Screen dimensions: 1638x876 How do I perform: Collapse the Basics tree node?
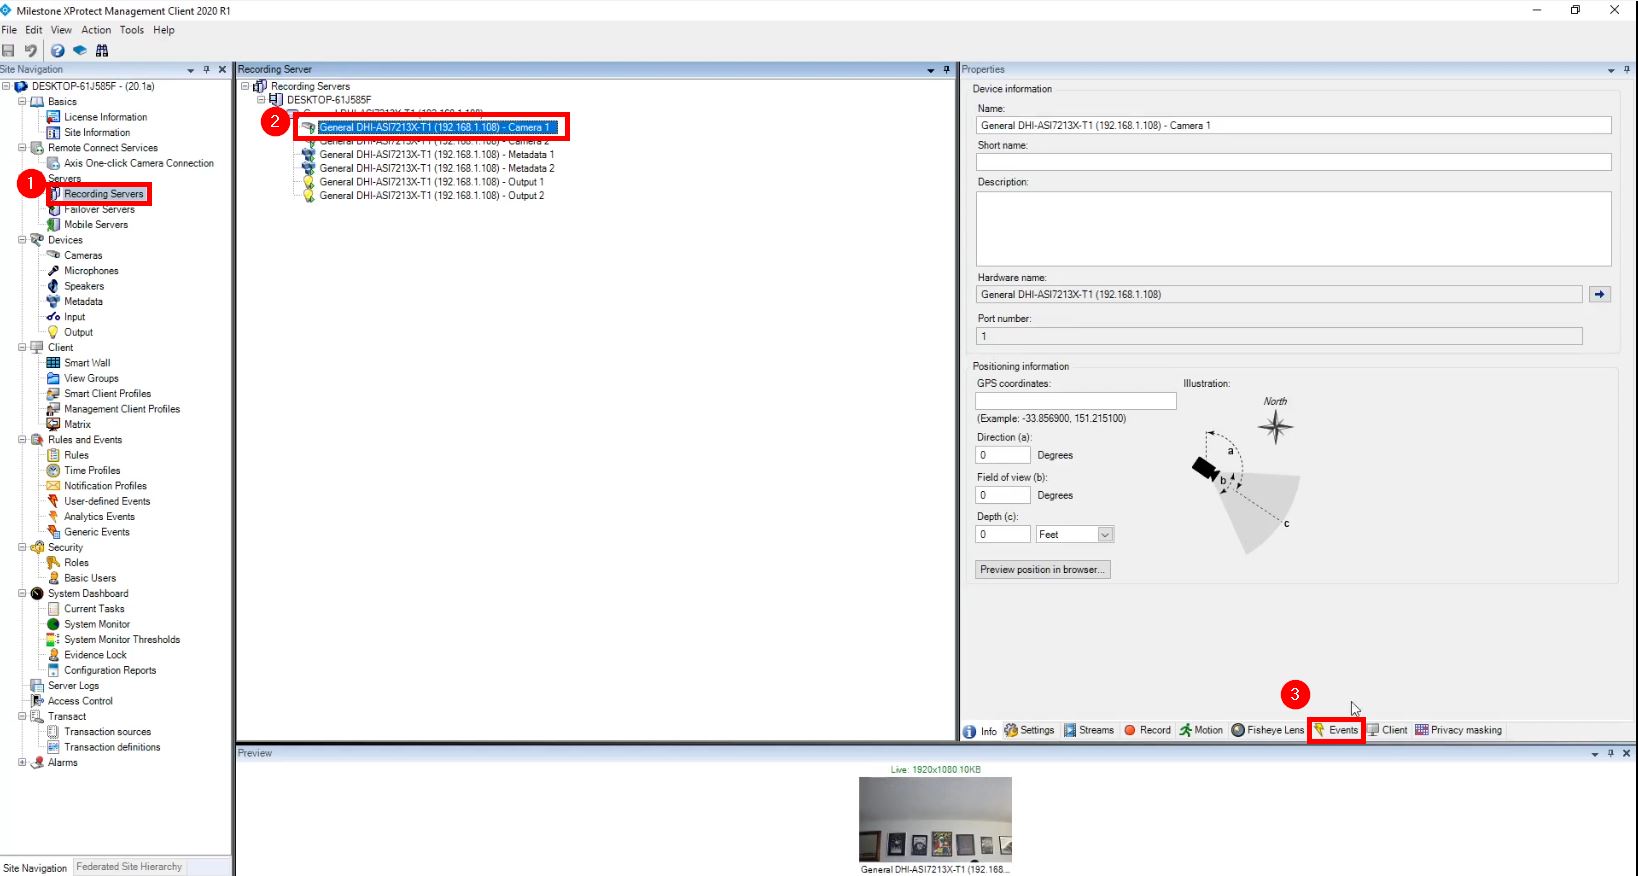[x=22, y=102]
